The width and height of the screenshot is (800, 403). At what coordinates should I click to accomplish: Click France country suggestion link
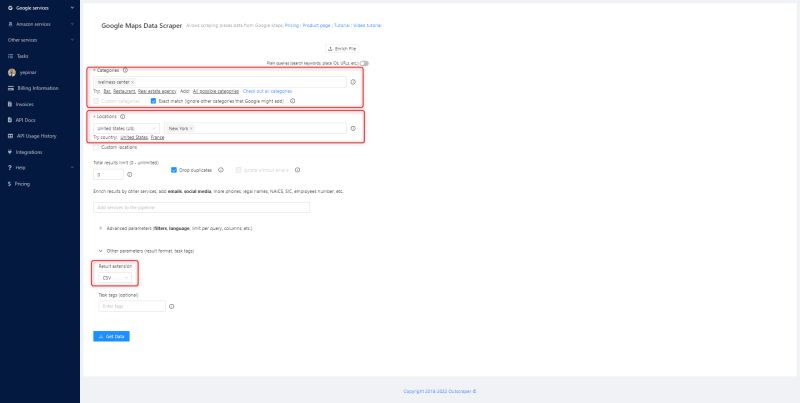tap(158, 138)
